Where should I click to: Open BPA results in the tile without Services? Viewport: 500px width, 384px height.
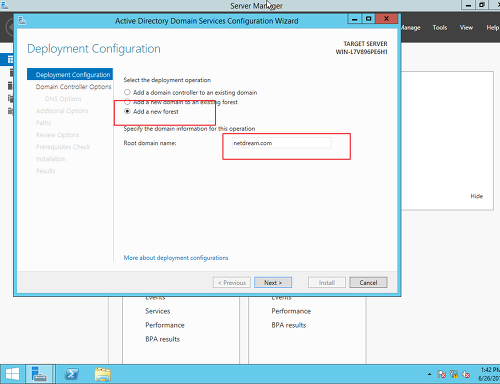tap(289, 325)
